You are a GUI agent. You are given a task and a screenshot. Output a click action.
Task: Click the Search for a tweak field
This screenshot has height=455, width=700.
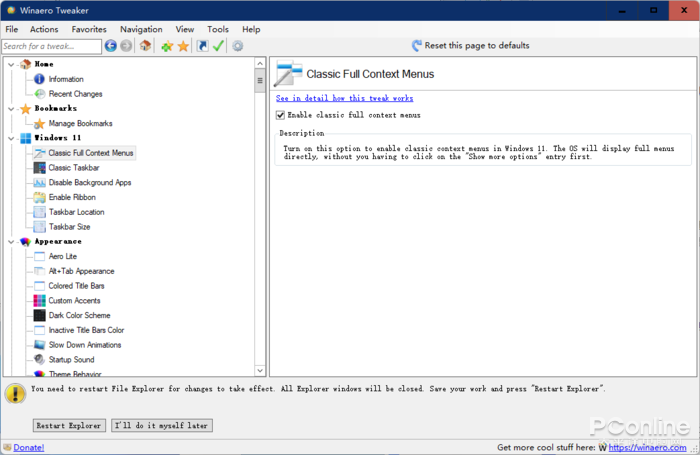[51, 46]
